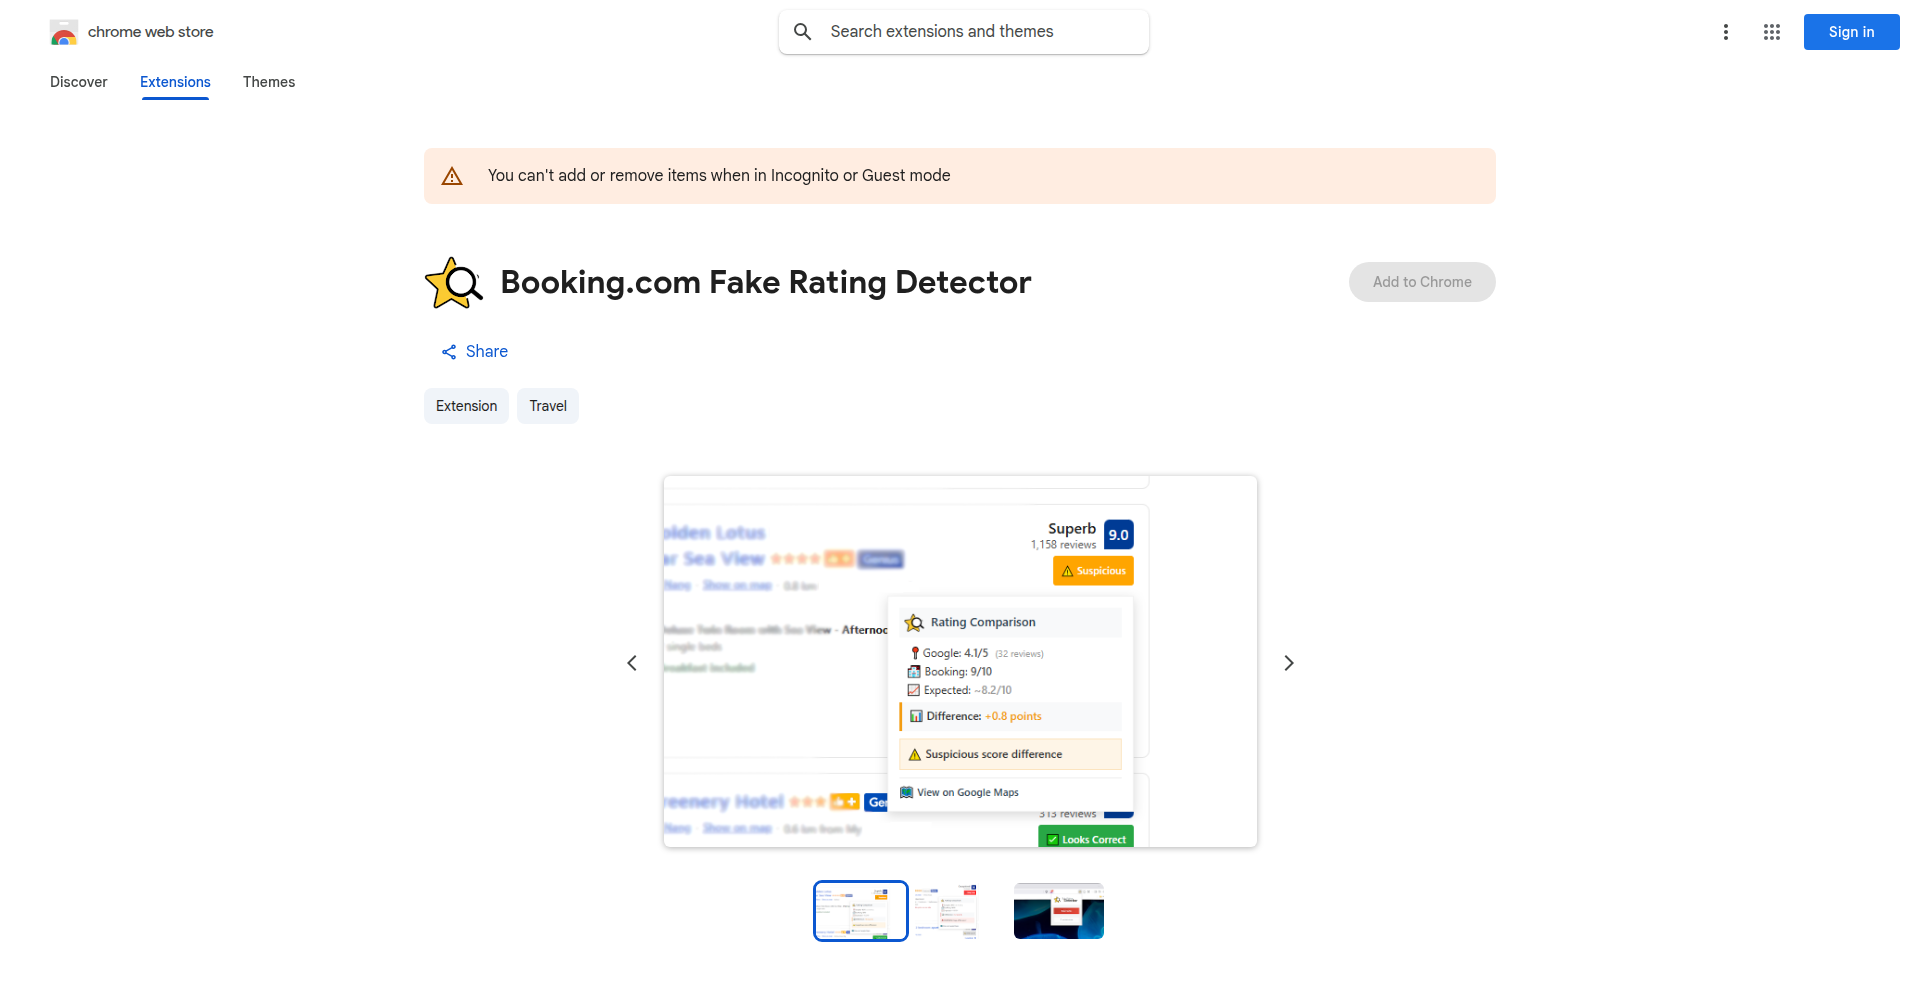Switch to the Discover tab

pos(78,82)
